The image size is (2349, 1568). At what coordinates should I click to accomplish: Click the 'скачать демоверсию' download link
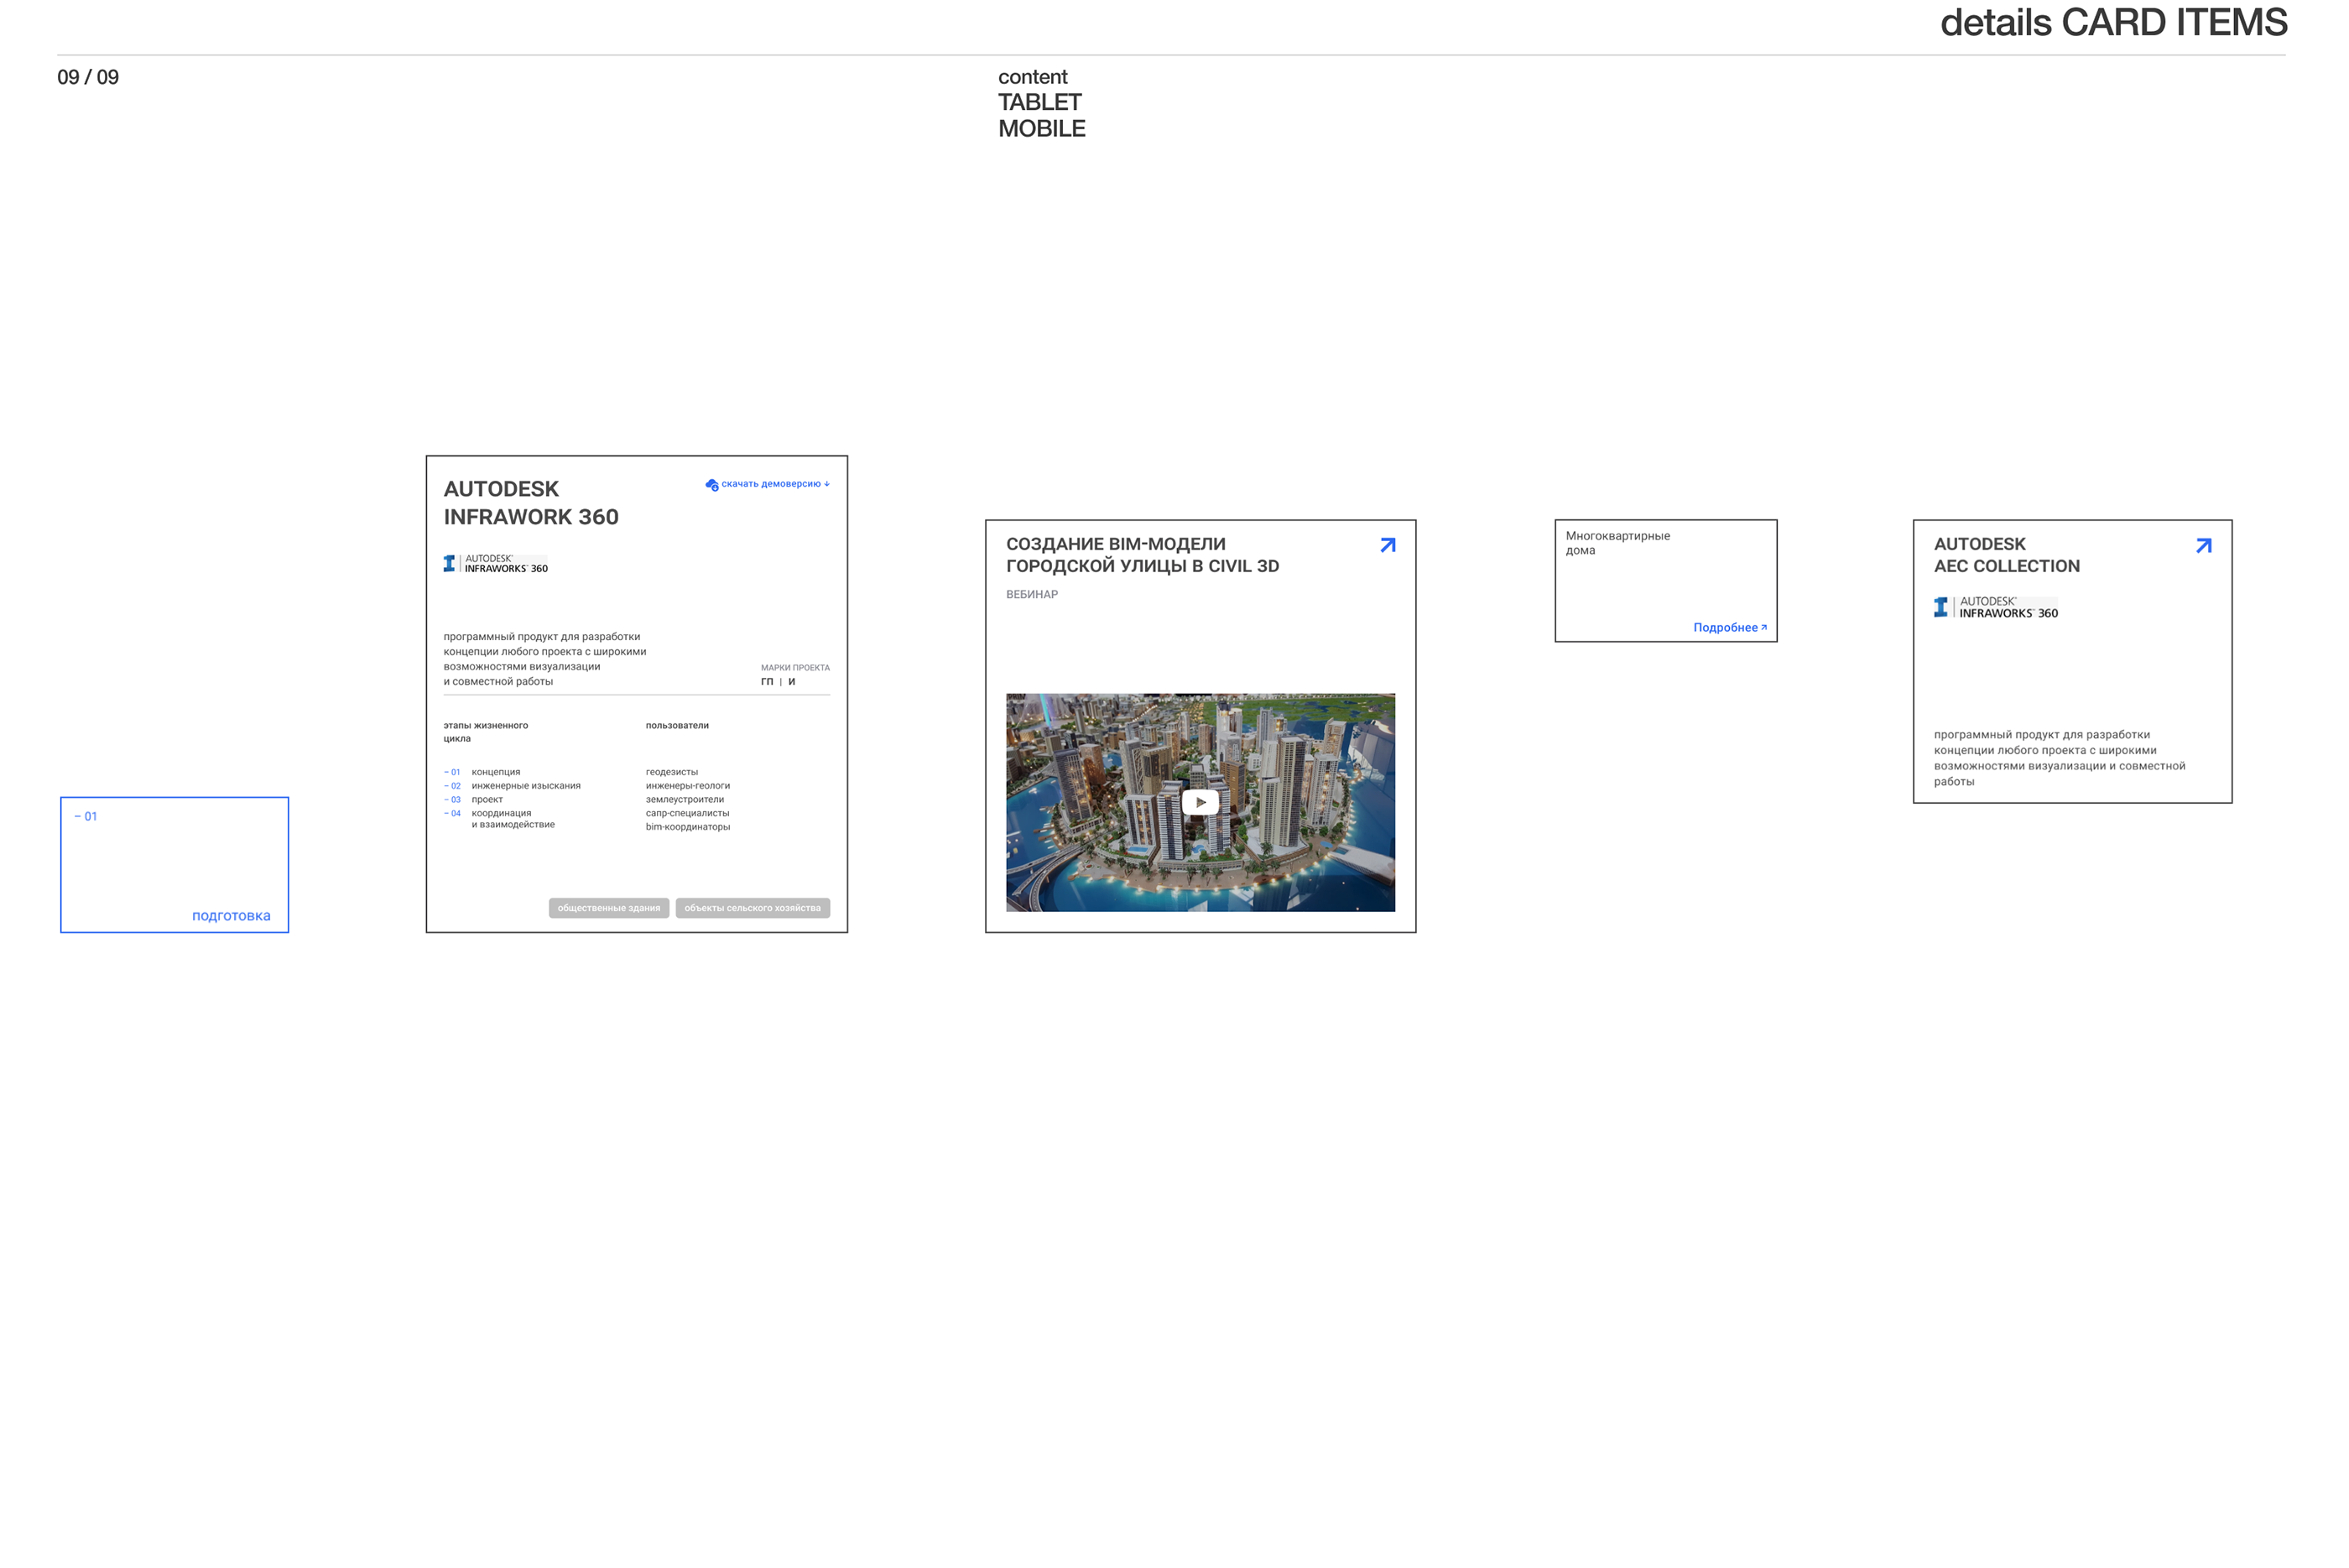771,484
